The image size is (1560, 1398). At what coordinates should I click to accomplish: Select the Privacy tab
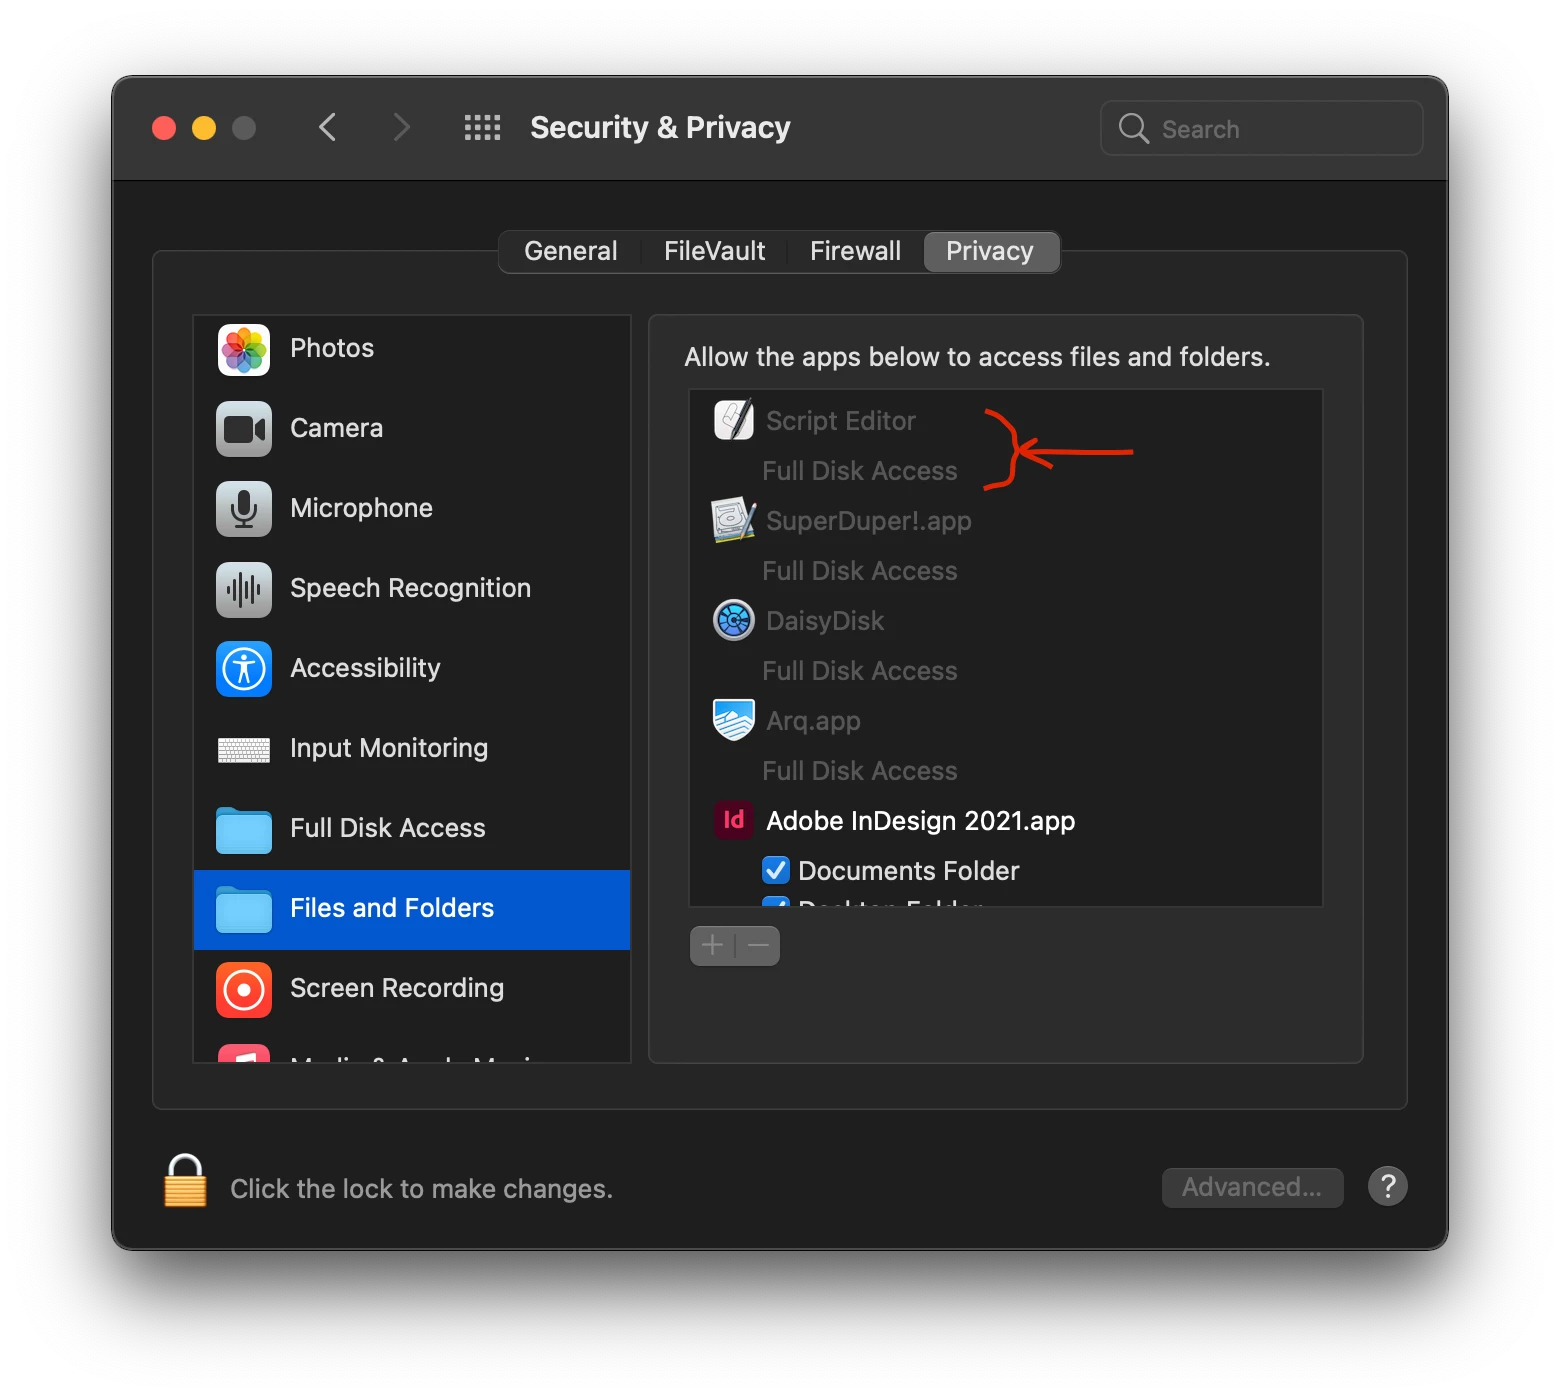click(990, 251)
